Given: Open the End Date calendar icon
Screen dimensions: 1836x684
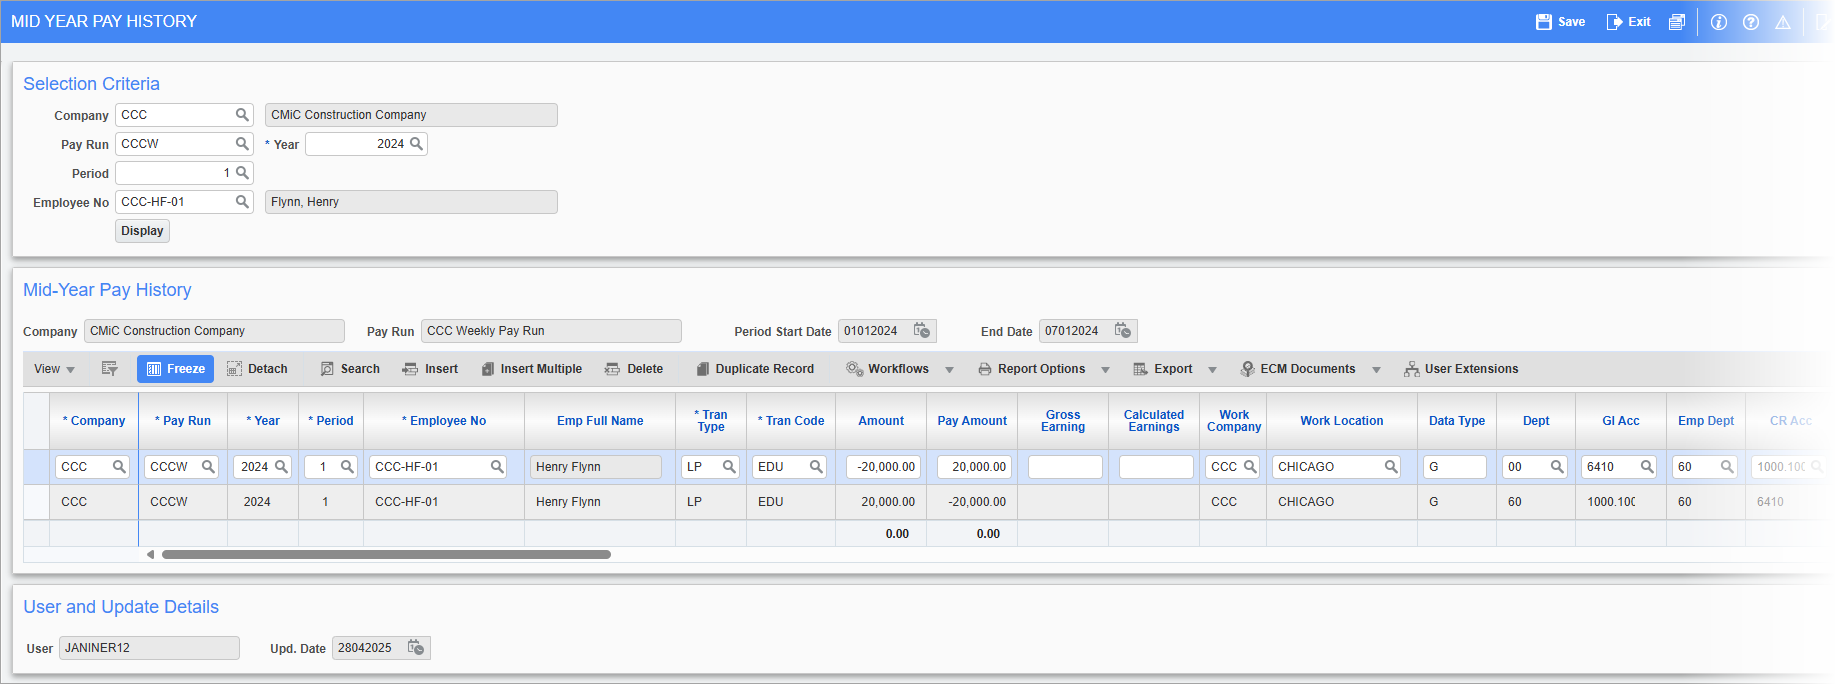Looking at the screenshot, I should tap(1123, 331).
